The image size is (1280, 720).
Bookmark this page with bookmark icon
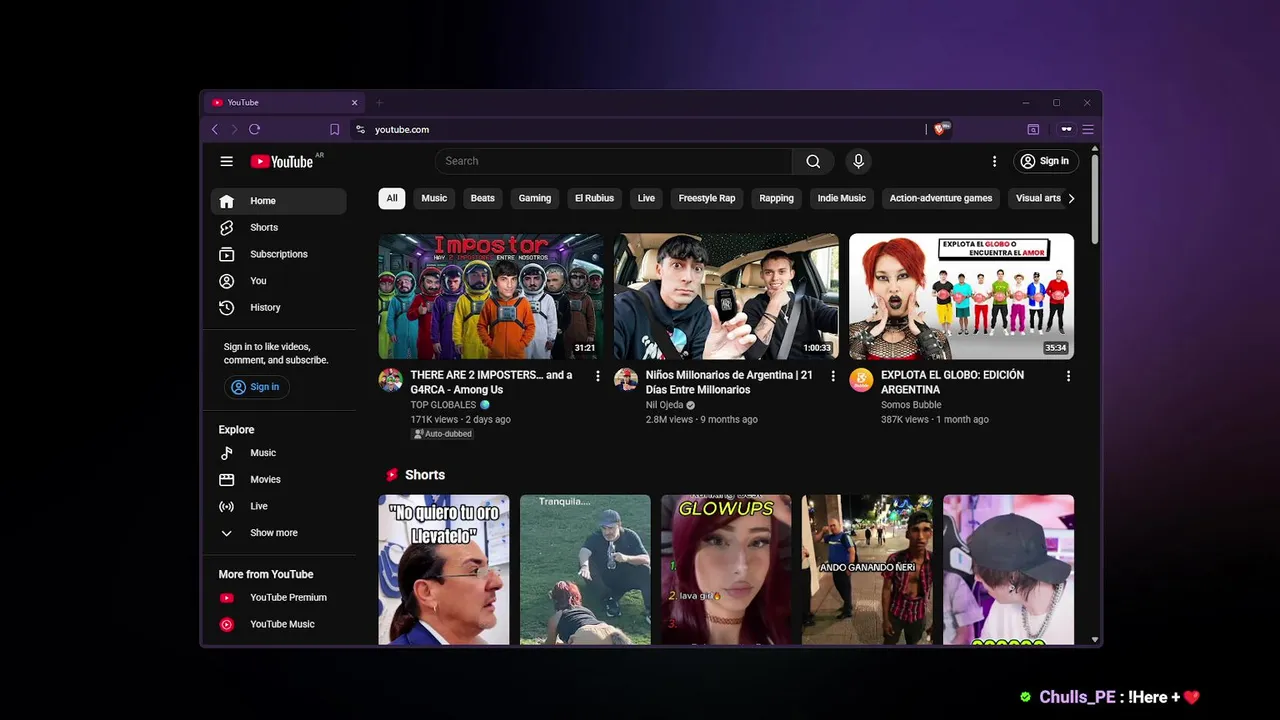tap(334, 129)
